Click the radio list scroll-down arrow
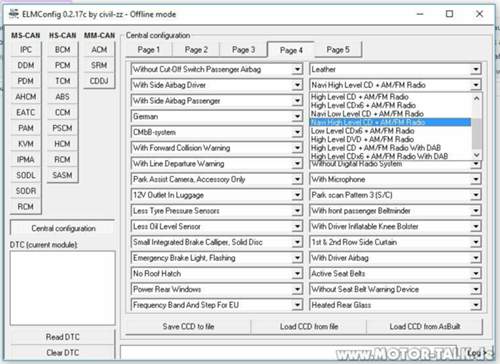500x364 pixels. coord(477,155)
